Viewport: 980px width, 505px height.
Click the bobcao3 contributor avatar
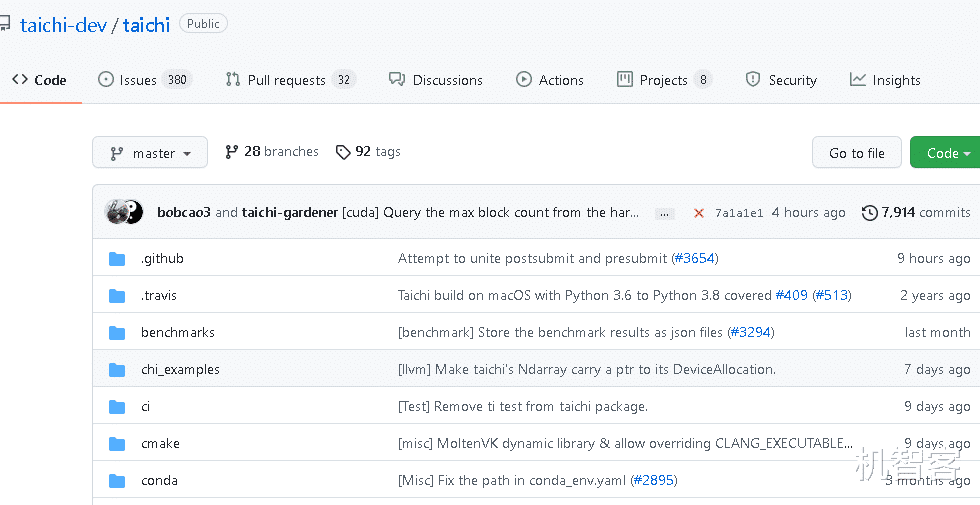(x=116, y=212)
